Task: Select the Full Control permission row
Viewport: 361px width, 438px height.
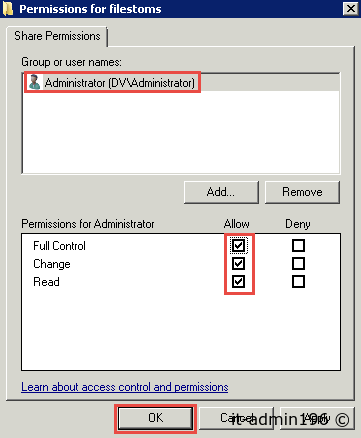Action: point(181,246)
